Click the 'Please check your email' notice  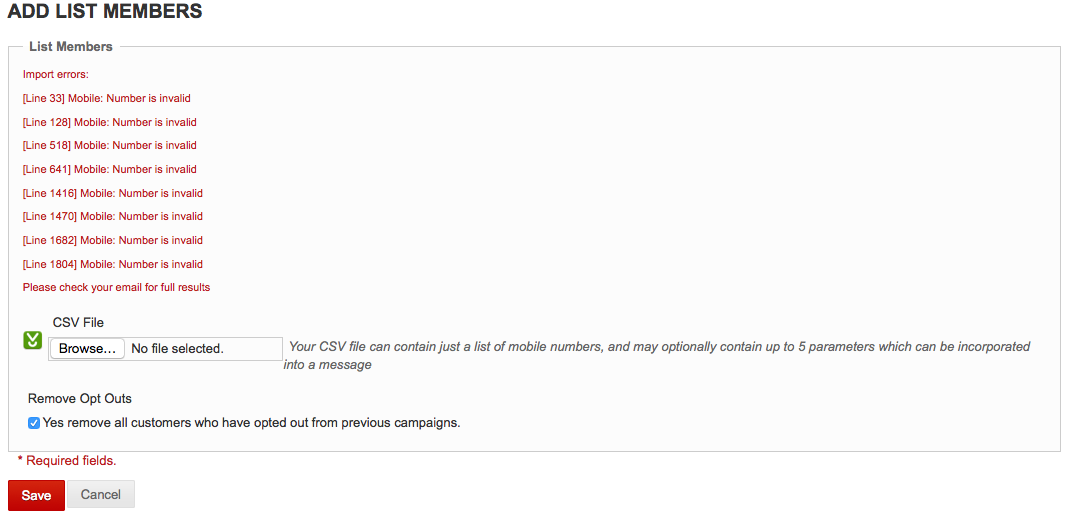tap(116, 288)
